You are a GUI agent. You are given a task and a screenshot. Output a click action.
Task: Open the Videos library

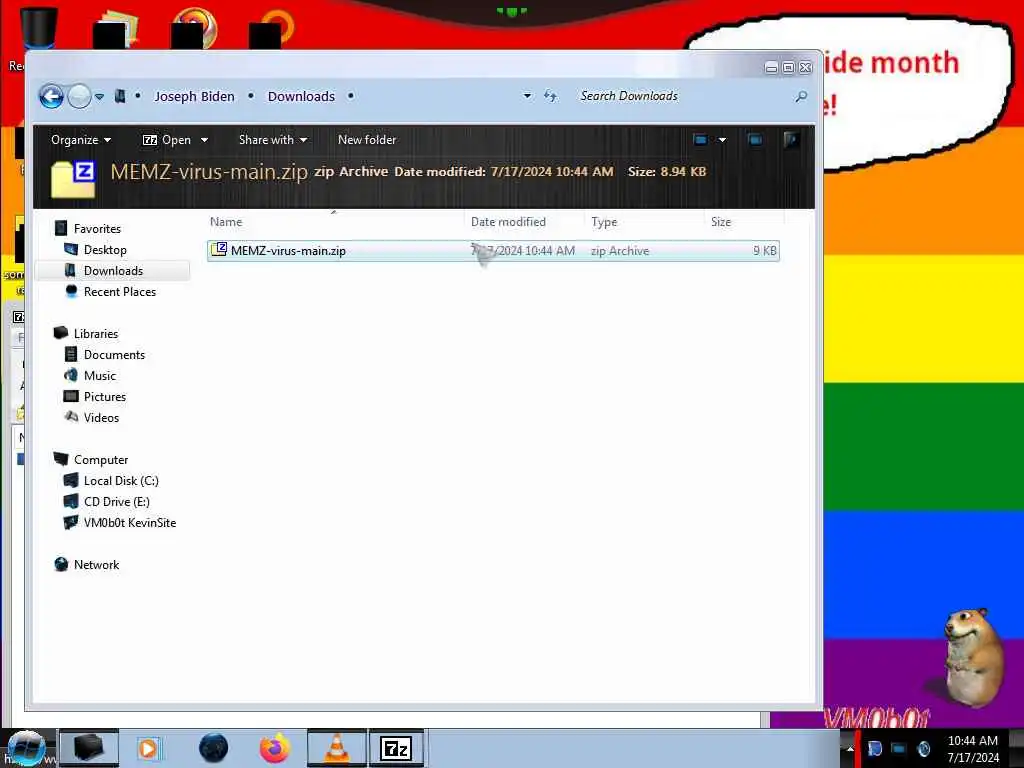tap(101, 418)
